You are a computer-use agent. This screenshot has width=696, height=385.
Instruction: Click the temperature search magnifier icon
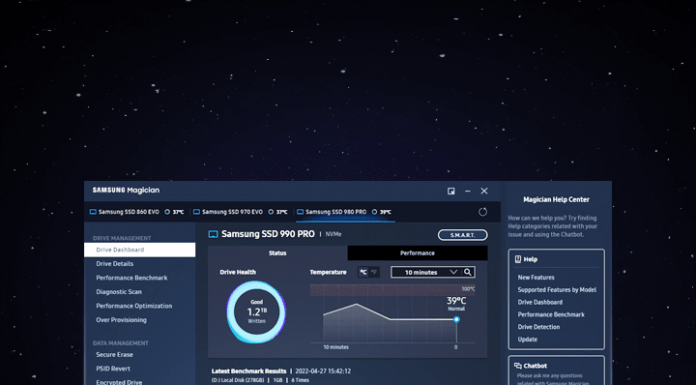(x=468, y=272)
